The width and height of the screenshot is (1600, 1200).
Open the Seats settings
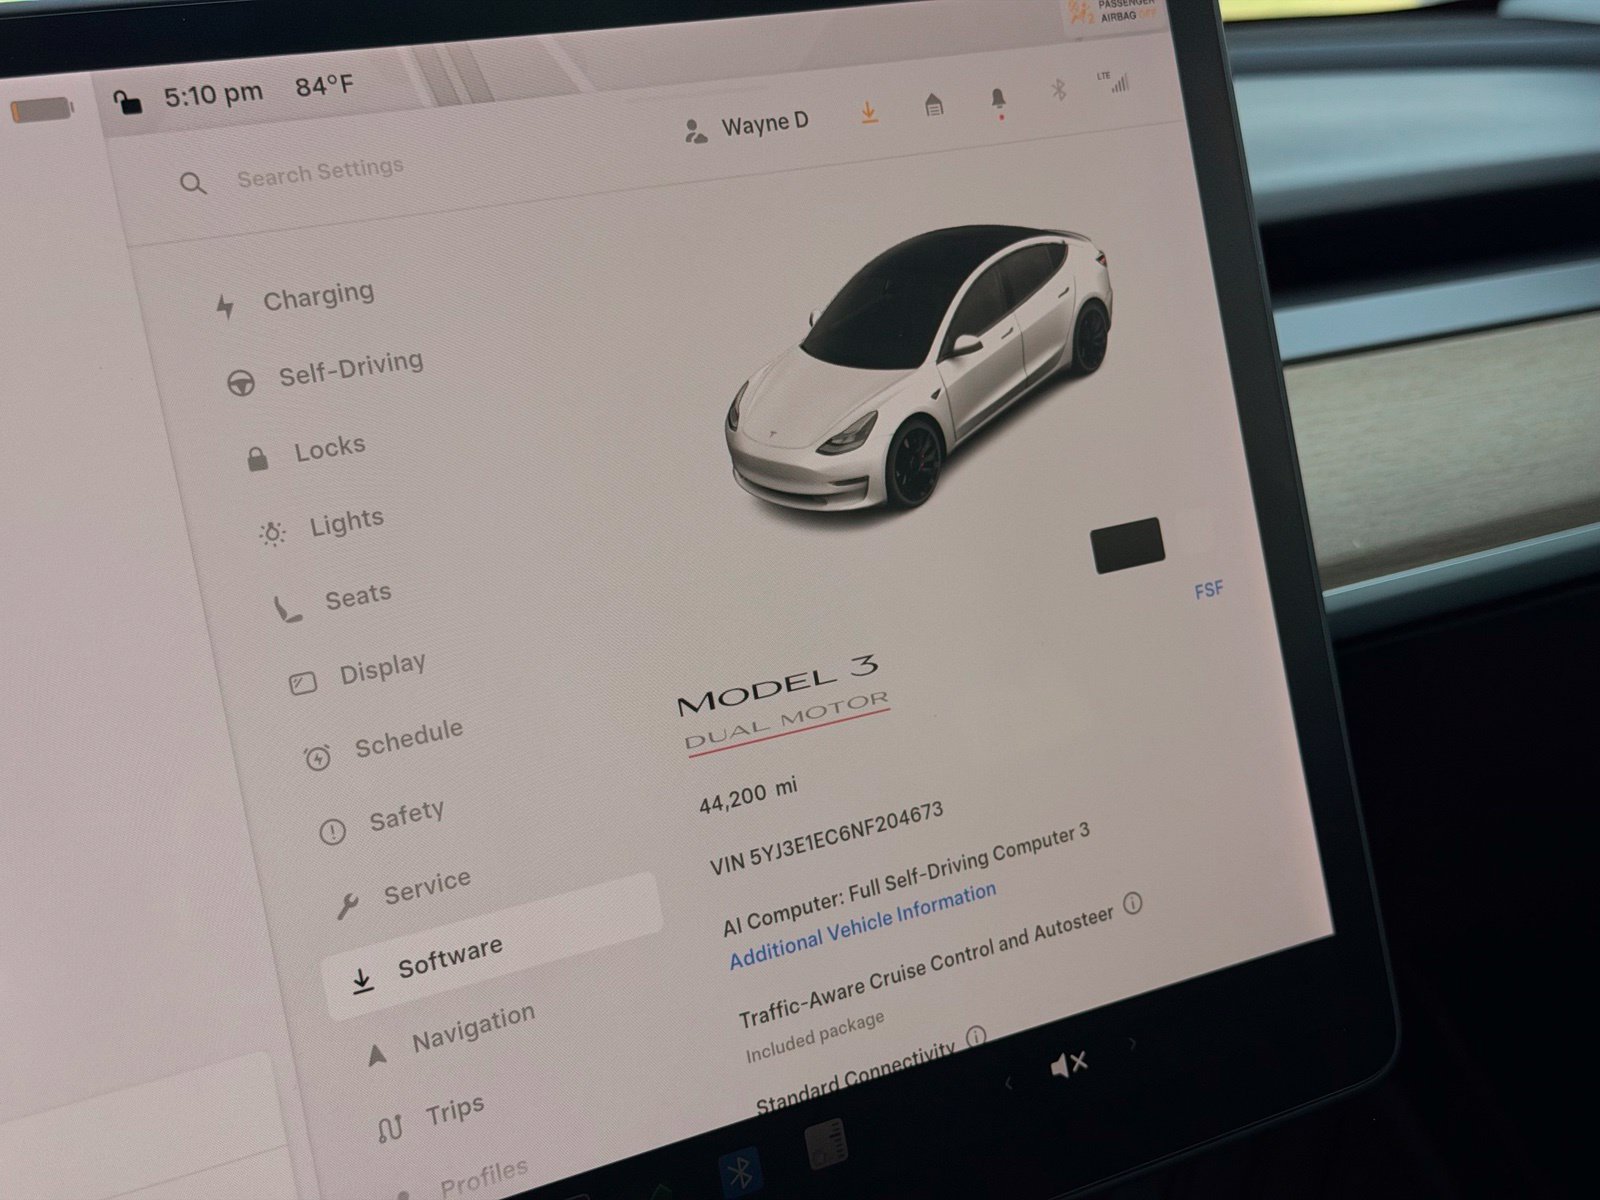tap(333, 601)
